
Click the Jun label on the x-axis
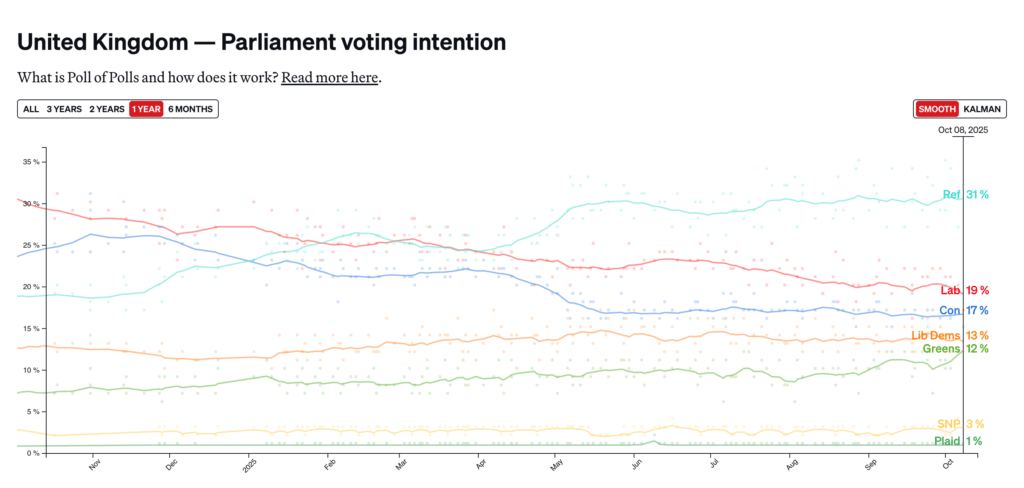click(x=634, y=466)
